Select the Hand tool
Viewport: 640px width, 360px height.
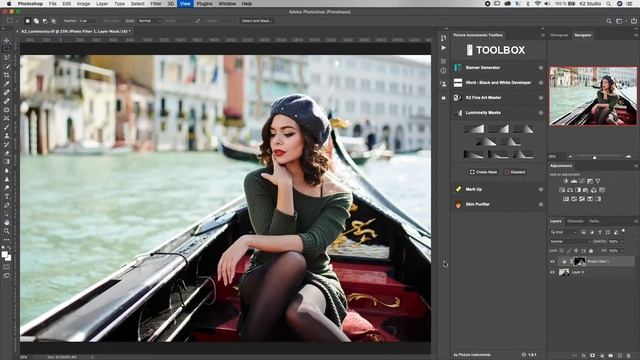[x=7, y=222]
